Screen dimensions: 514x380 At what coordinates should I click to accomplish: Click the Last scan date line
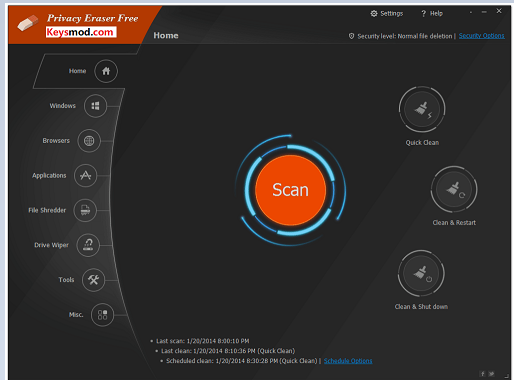point(202,341)
